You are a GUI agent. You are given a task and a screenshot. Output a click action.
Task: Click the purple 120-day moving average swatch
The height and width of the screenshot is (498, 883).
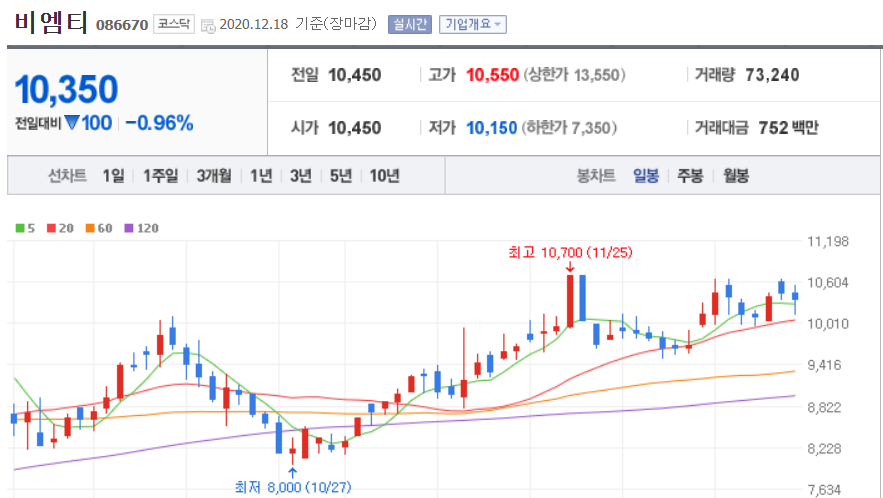click(129, 228)
